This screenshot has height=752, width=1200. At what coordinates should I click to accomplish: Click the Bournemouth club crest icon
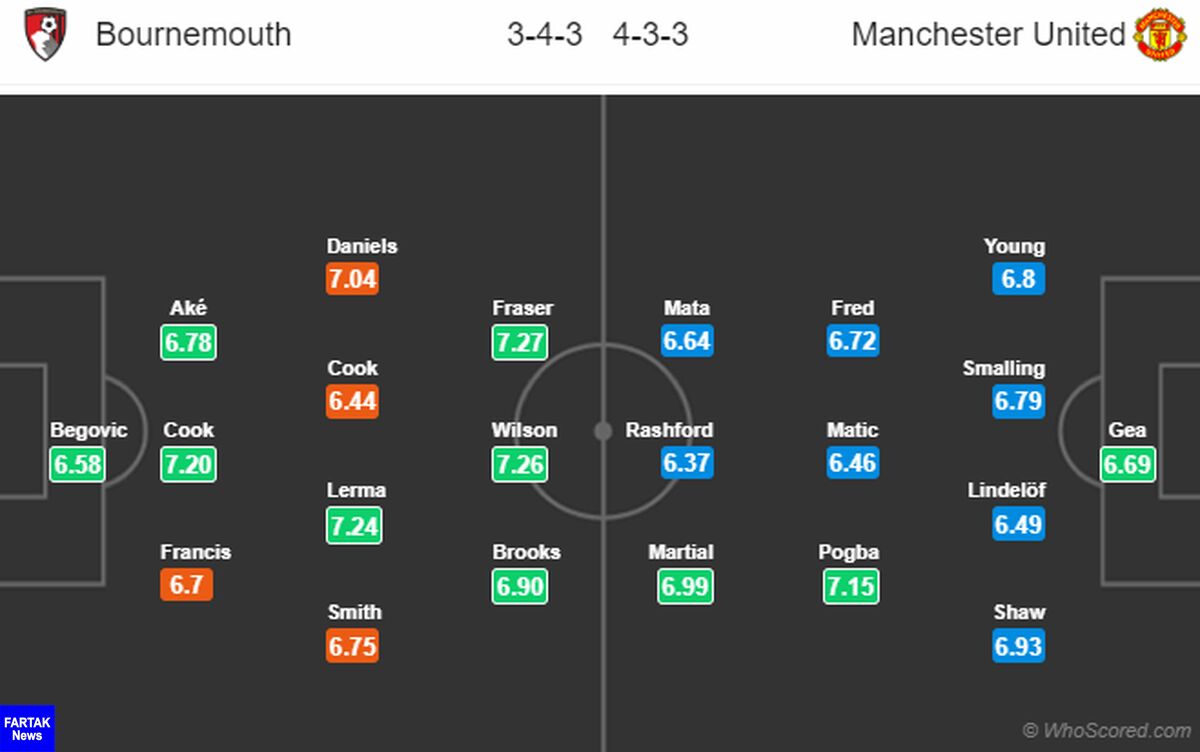[x=45, y=35]
